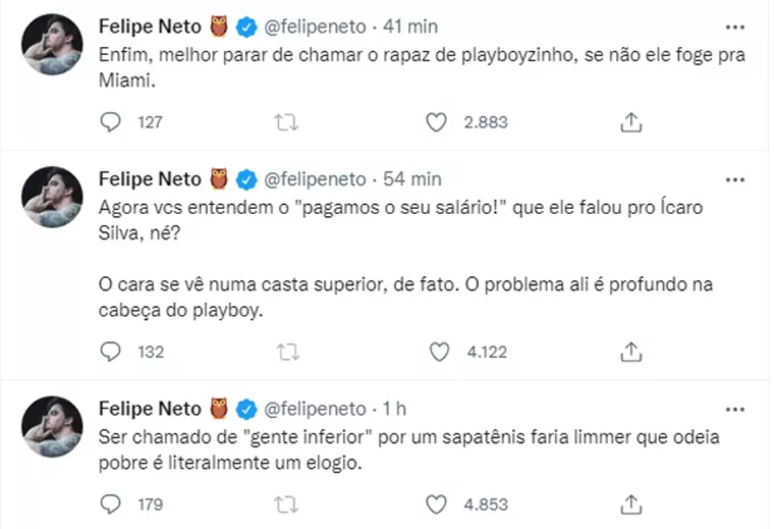Viewport: 774px width, 529px height.
Task: Reply to the "gente inferior" tweet
Action: (x=112, y=504)
